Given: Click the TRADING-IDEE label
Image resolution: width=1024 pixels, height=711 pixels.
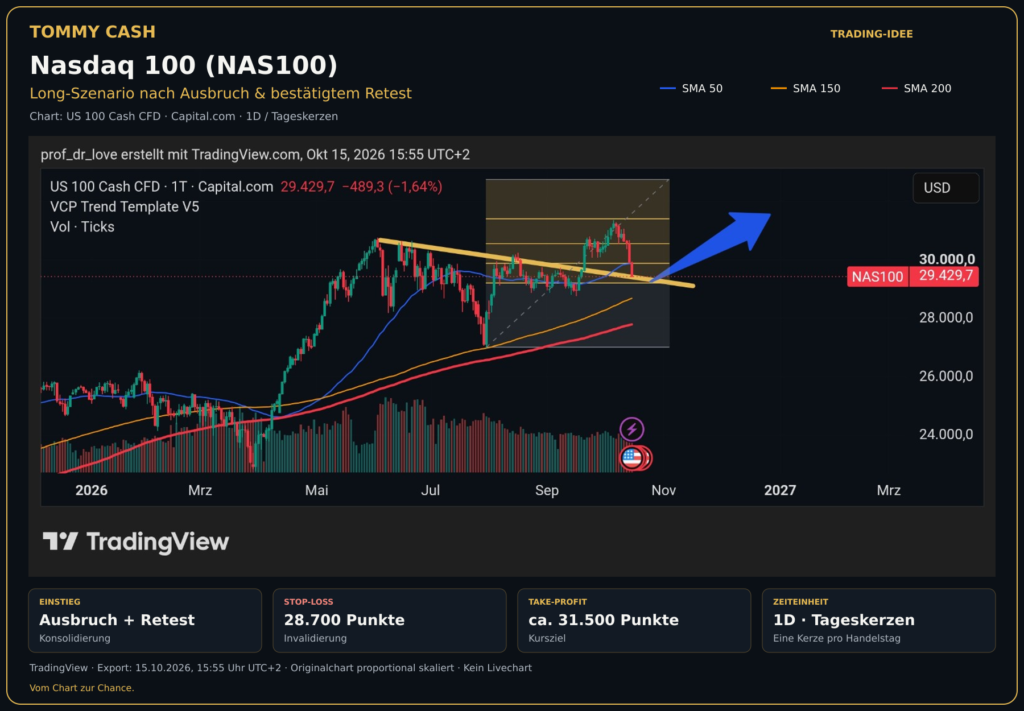Looking at the screenshot, I should 871,34.
